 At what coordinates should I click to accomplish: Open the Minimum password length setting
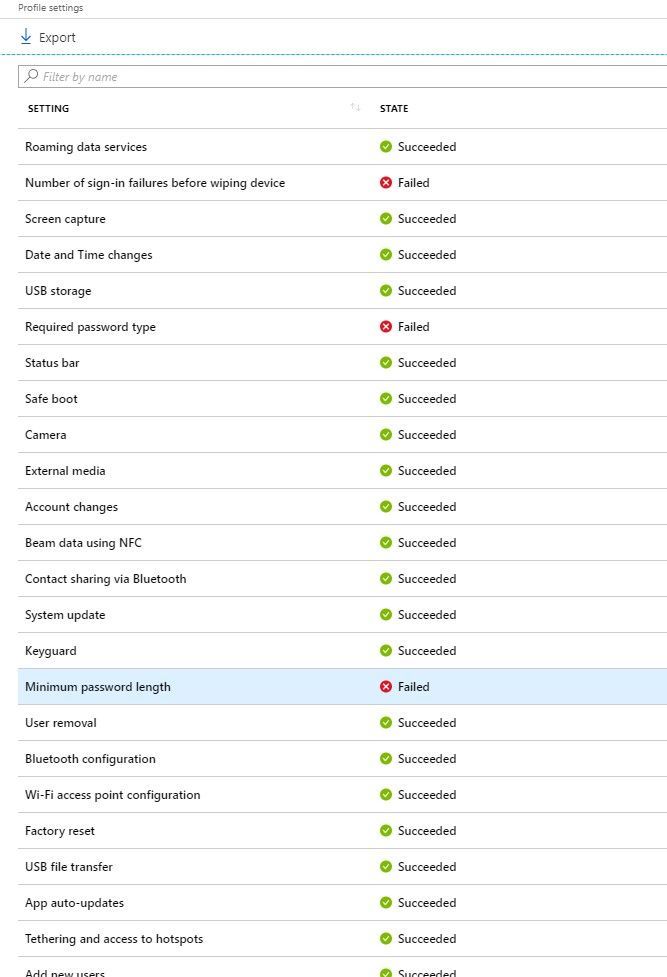coord(96,687)
